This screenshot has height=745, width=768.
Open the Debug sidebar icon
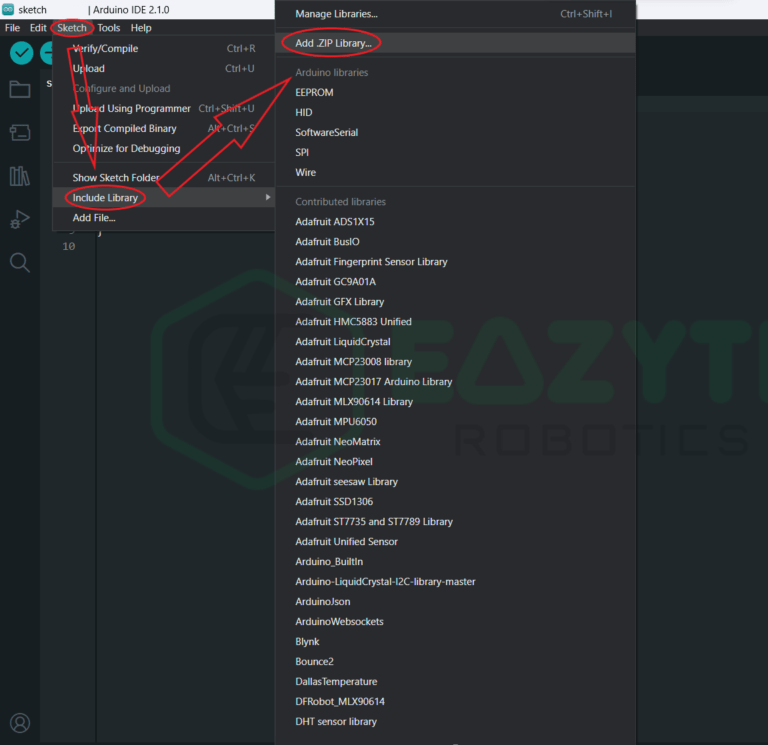tap(20, 219)
